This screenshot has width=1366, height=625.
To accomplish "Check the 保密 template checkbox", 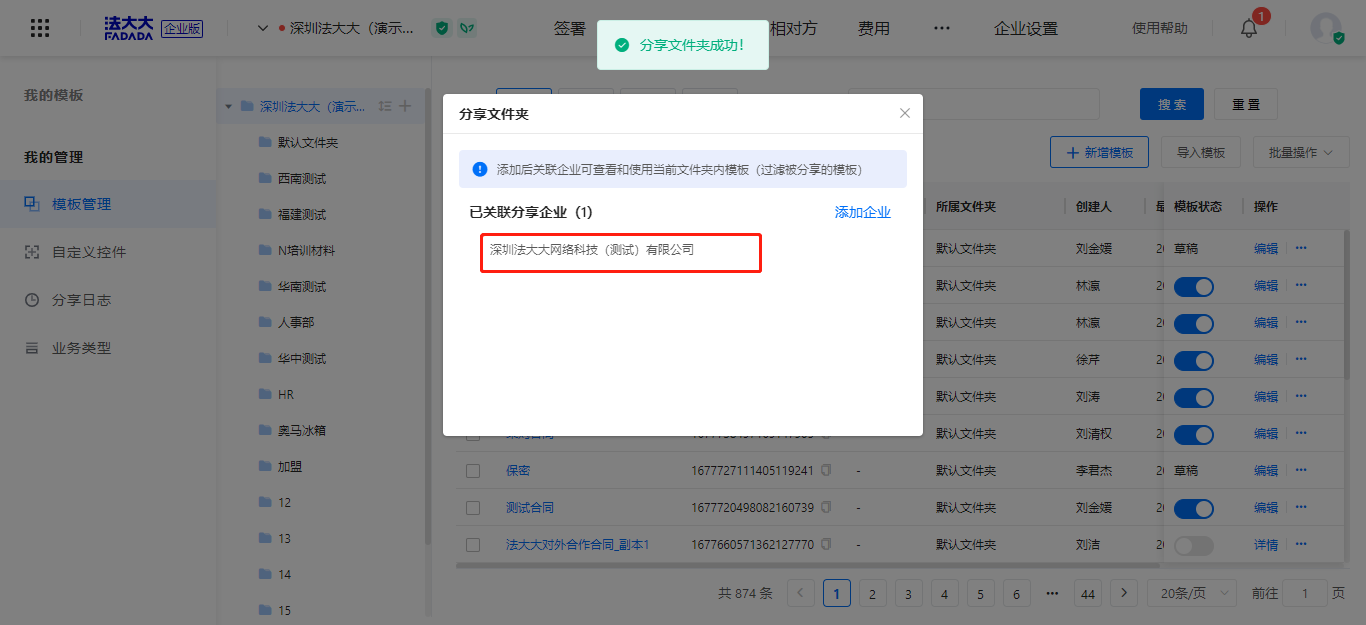I will click(473, 471).
